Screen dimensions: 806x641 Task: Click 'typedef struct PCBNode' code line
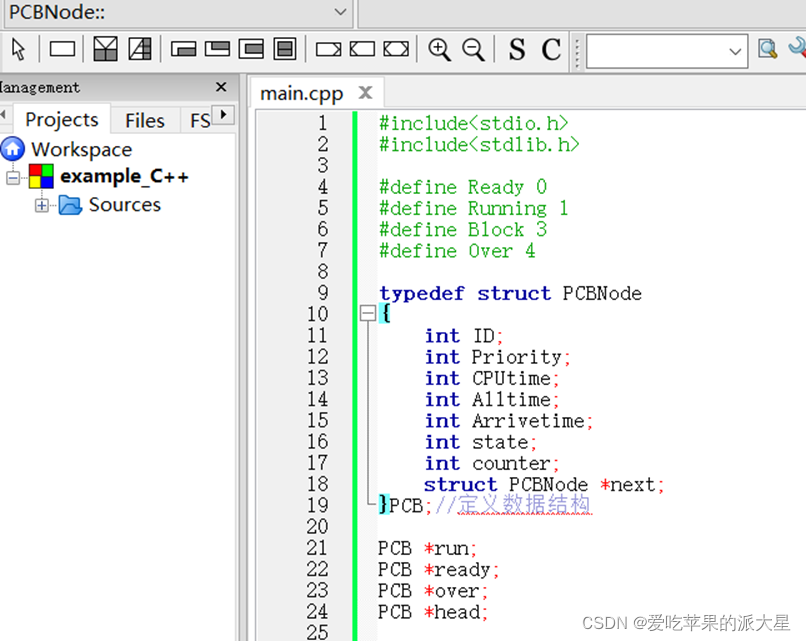[x=510, y=294]
